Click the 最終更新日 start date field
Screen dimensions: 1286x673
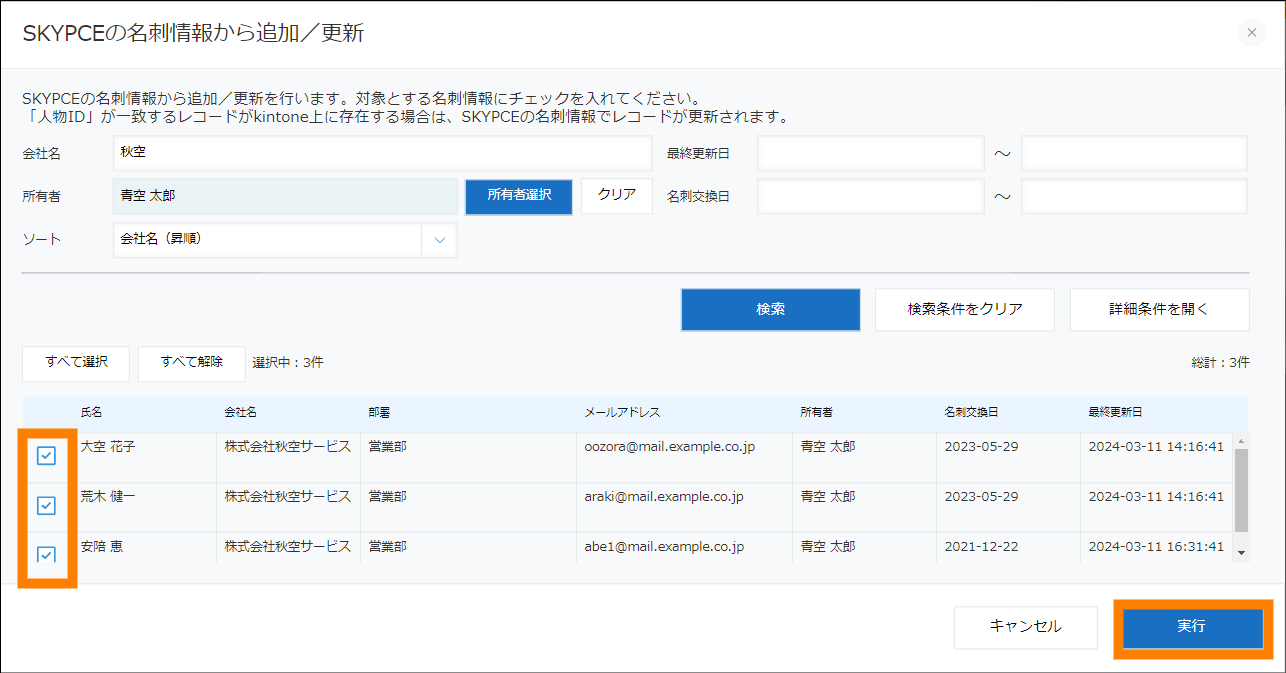870,153
